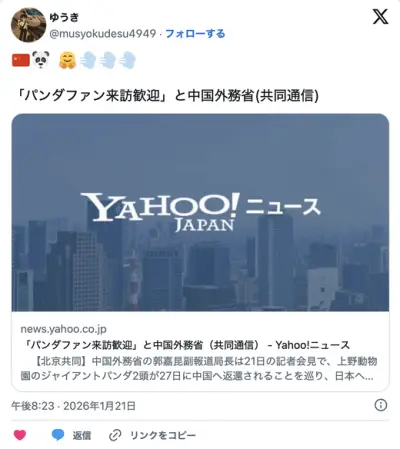Click the blue reply speech bubble icon
Image resolution: width=400 pixels, height=449 pixels.
[58, 435]
